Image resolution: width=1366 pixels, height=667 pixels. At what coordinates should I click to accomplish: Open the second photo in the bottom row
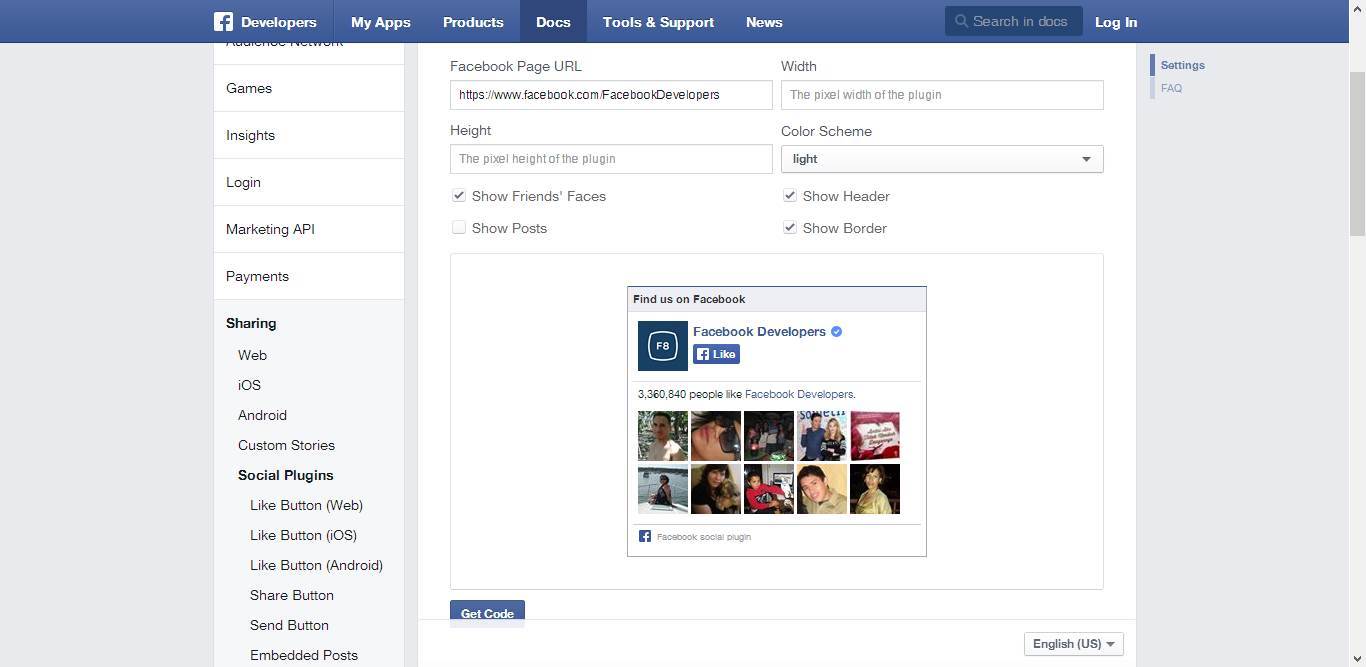[716, 489]
